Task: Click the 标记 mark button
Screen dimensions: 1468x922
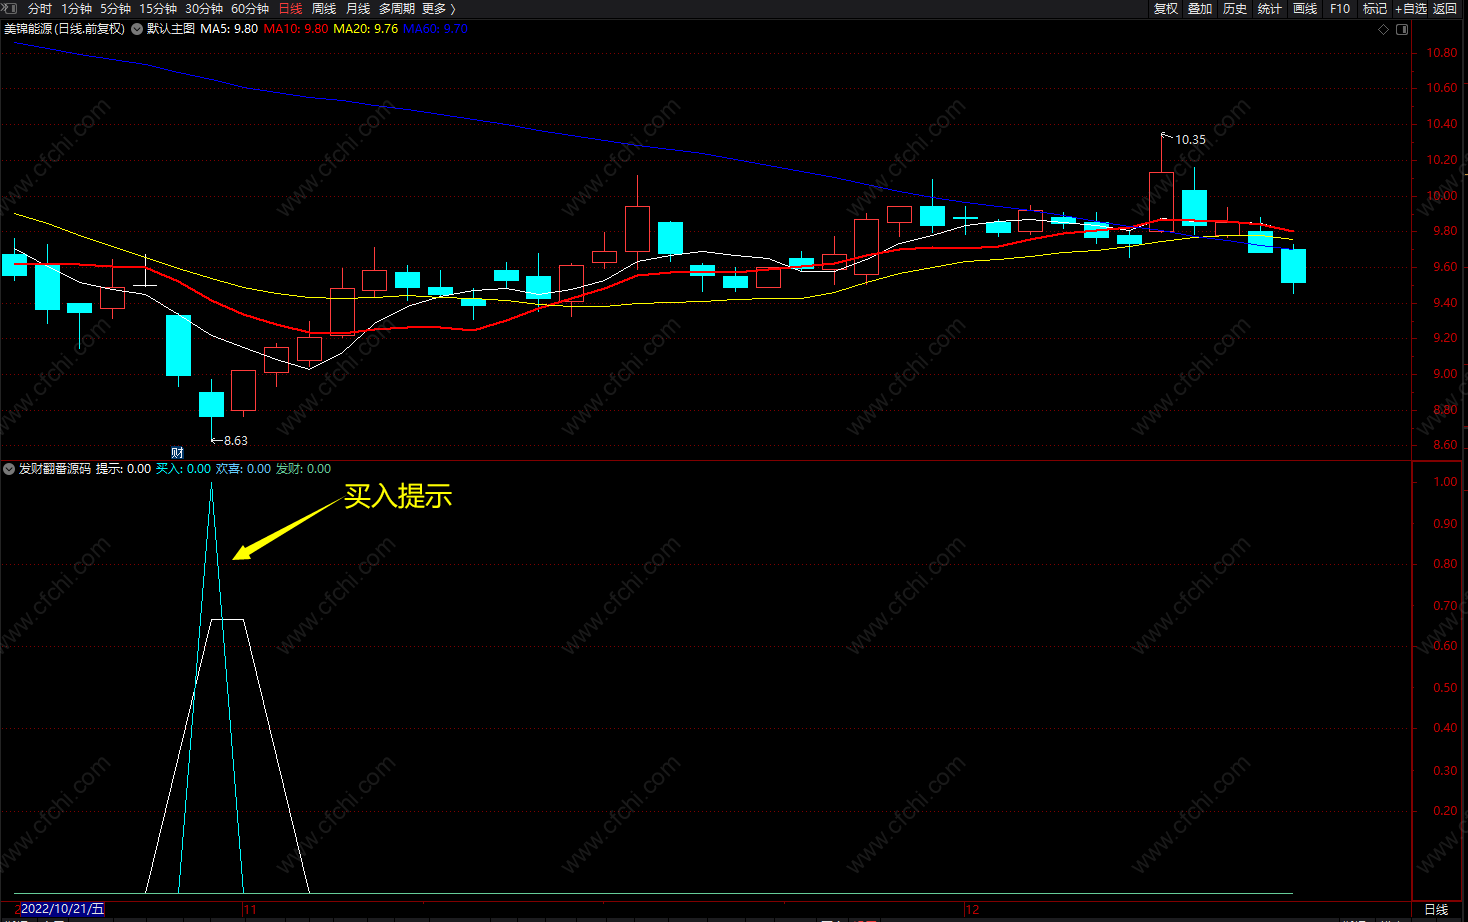Action: (1375, 8)
